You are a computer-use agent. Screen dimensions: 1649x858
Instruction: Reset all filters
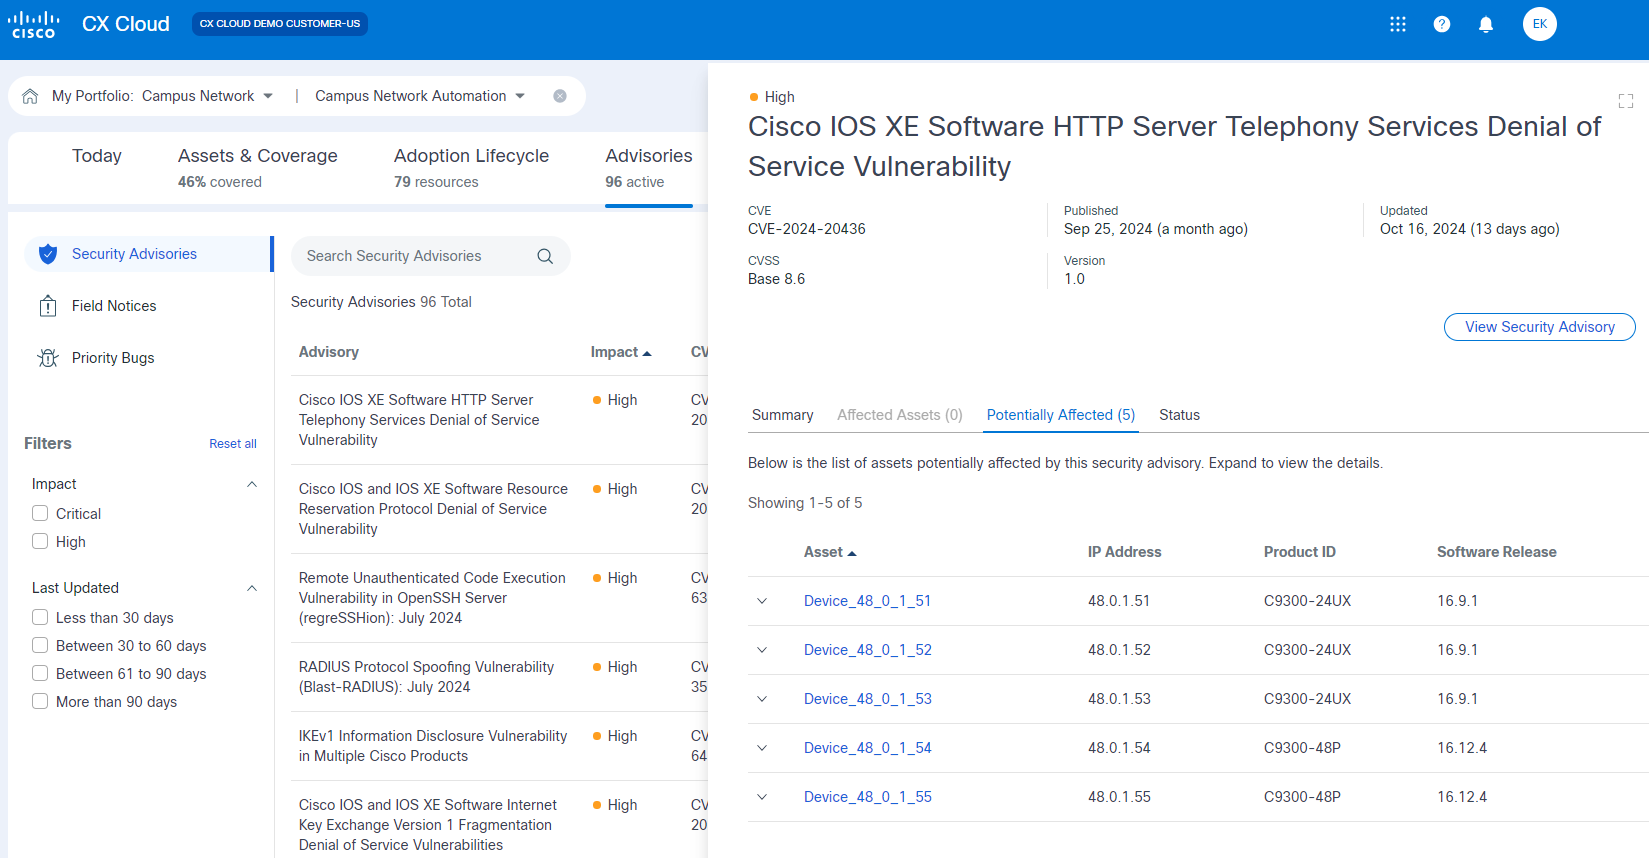click(233, 444)
